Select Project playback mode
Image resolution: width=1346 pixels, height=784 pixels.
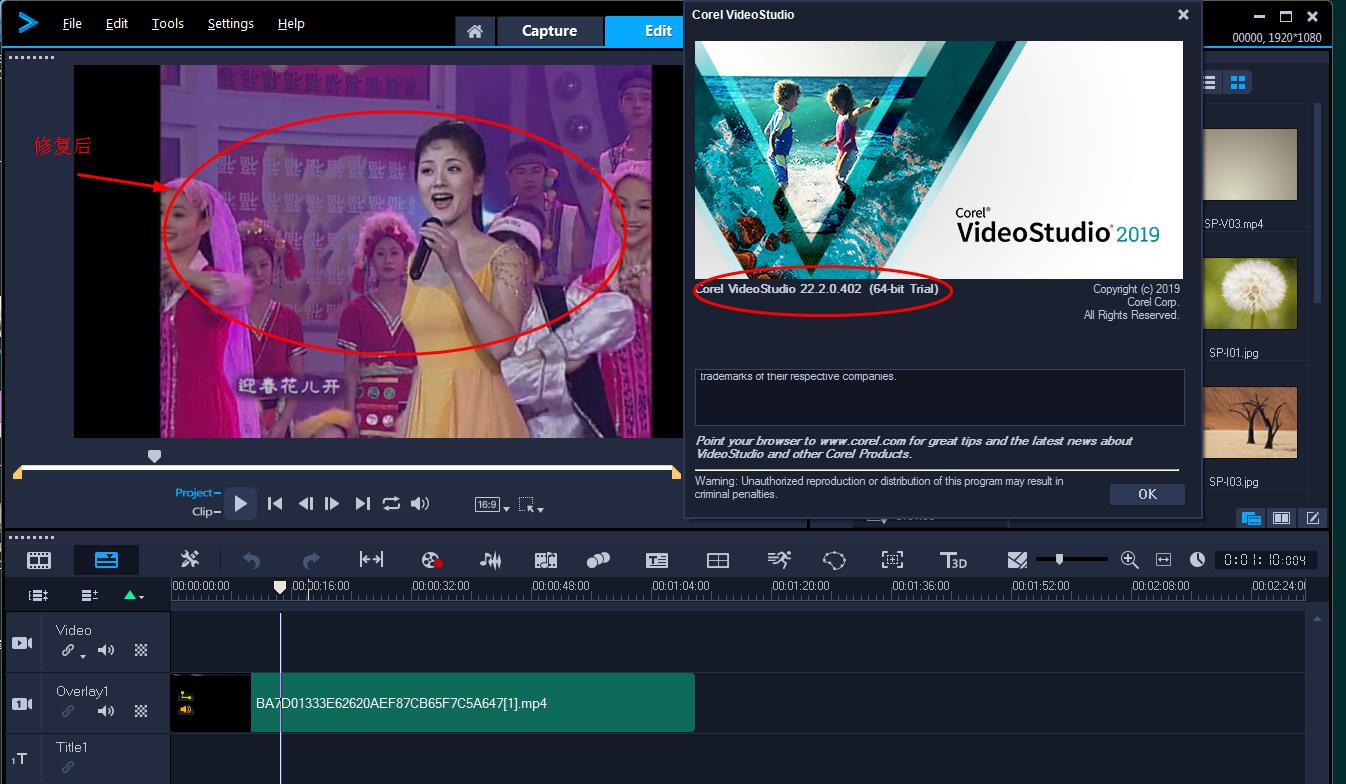198,493
